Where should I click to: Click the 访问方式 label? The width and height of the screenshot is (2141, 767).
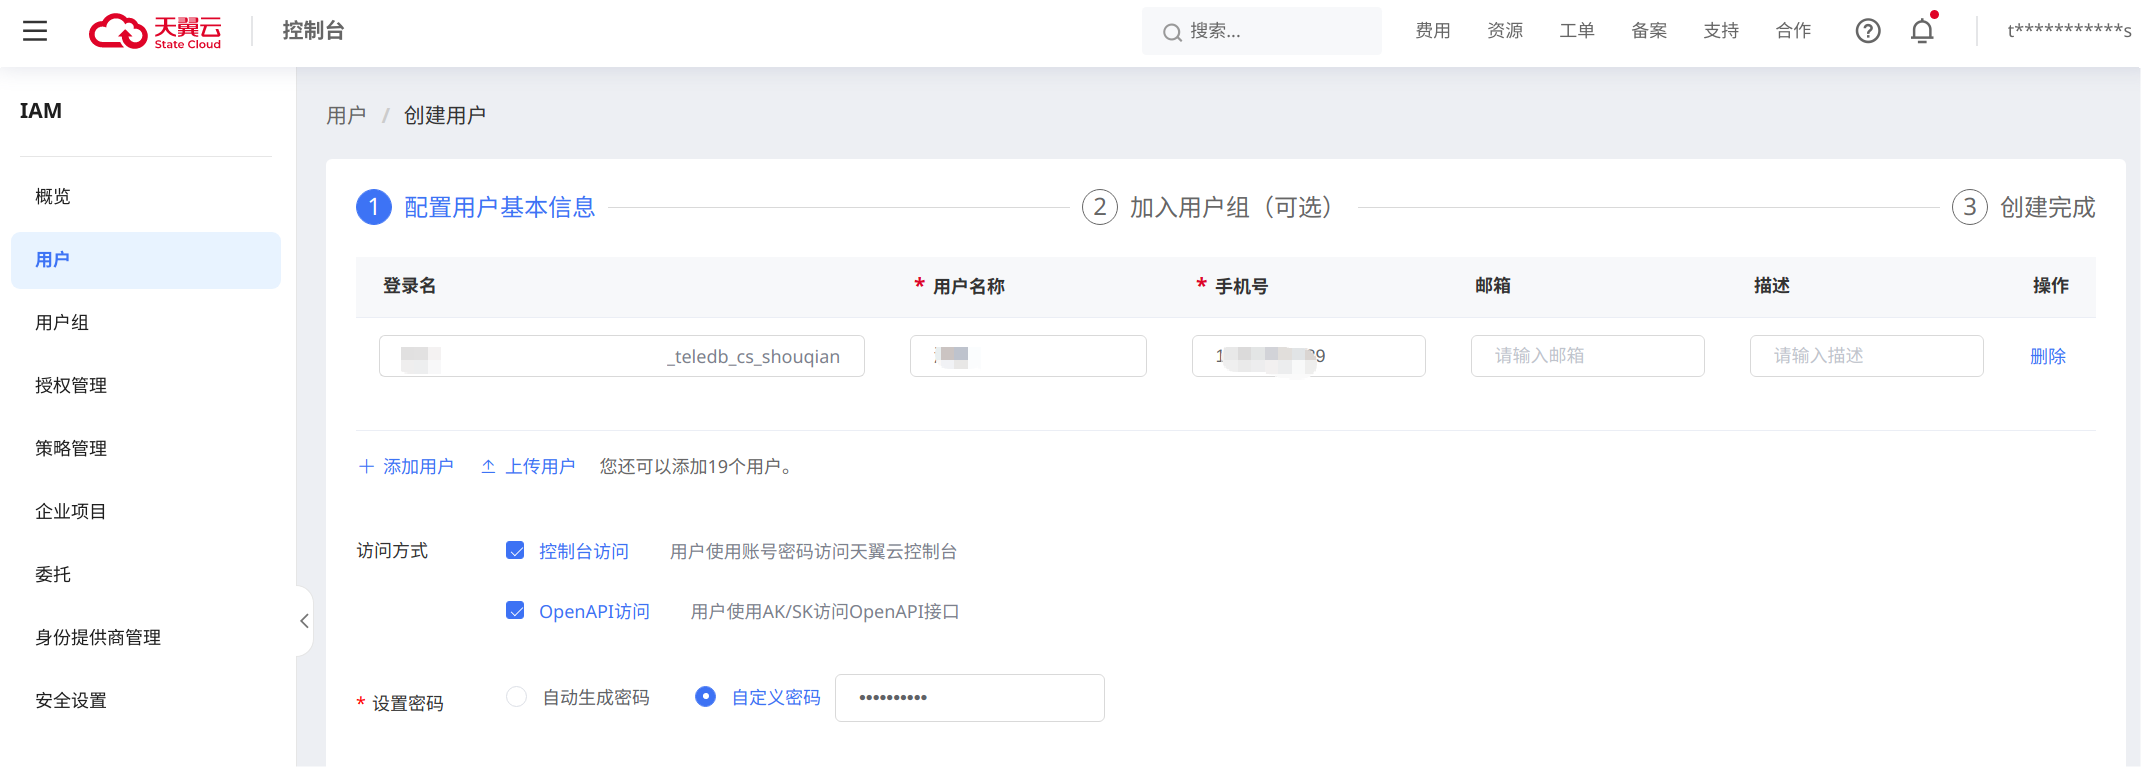pos(392,551)
